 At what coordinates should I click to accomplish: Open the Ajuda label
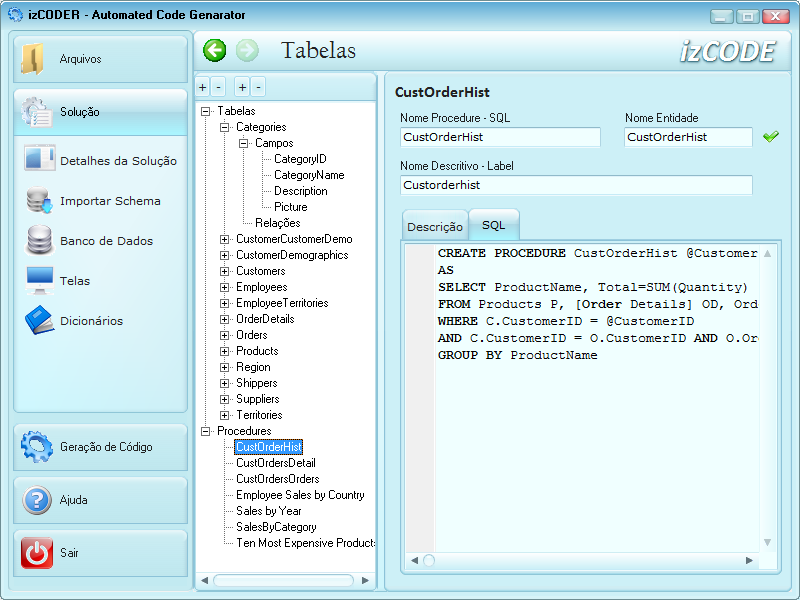point(73,500)
